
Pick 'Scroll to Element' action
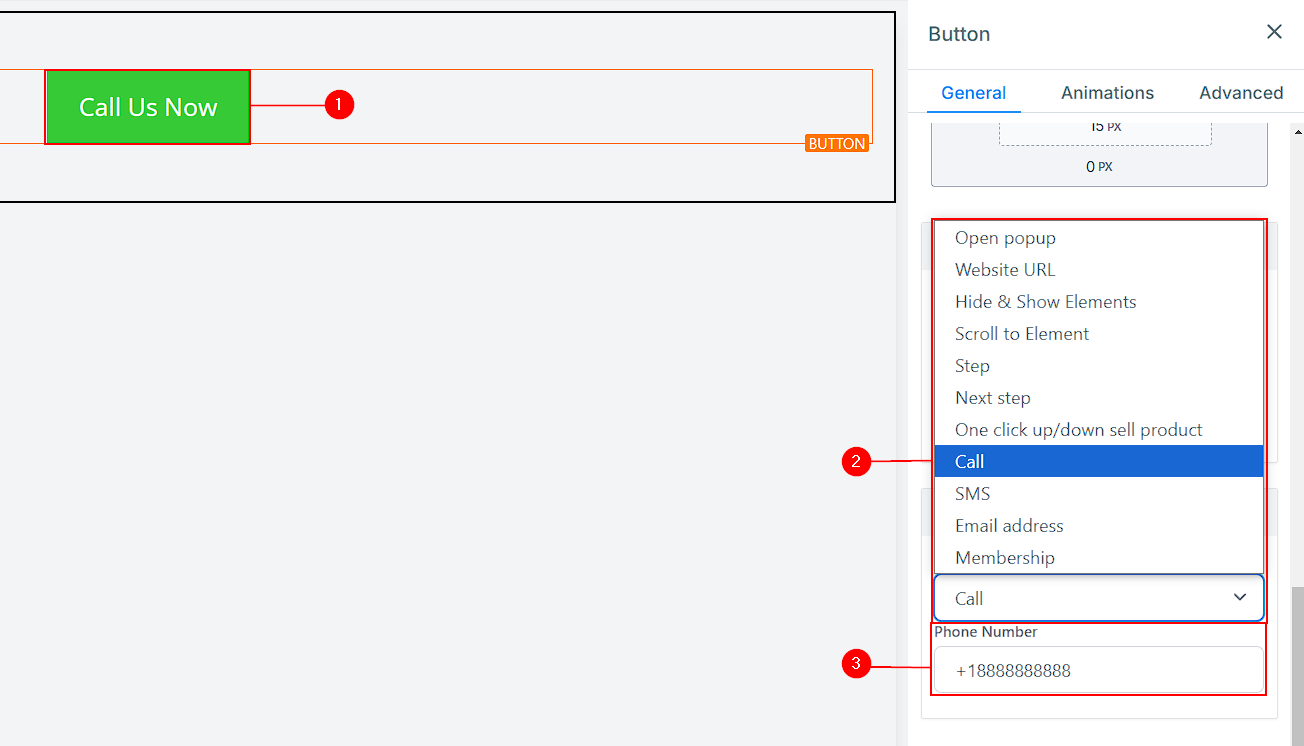coord(1021,334)
